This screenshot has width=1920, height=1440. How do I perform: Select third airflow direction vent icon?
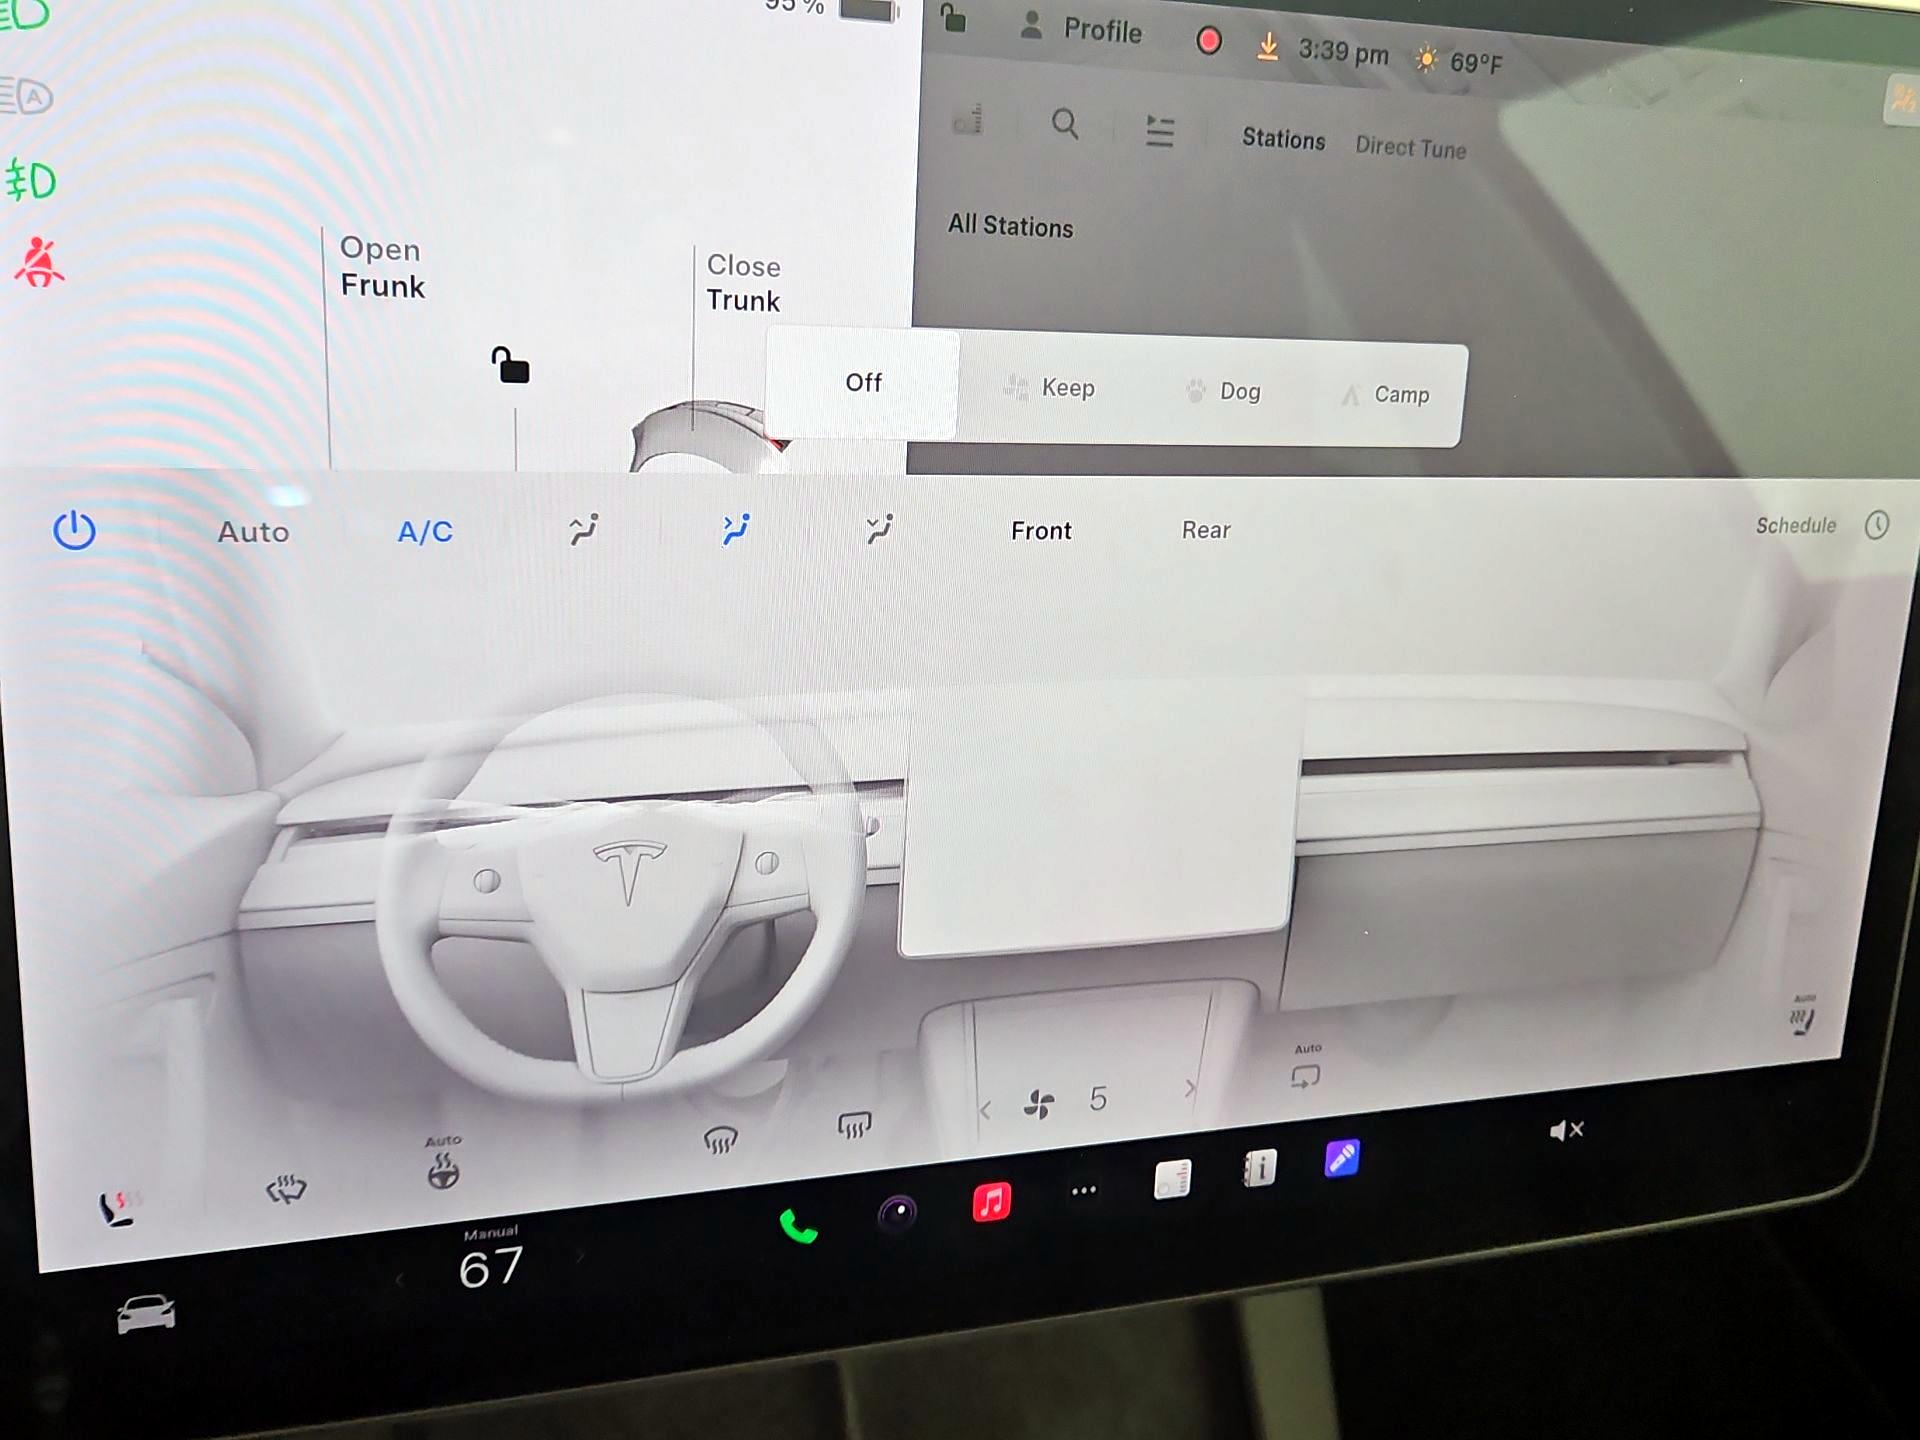[x=880, y=529]
